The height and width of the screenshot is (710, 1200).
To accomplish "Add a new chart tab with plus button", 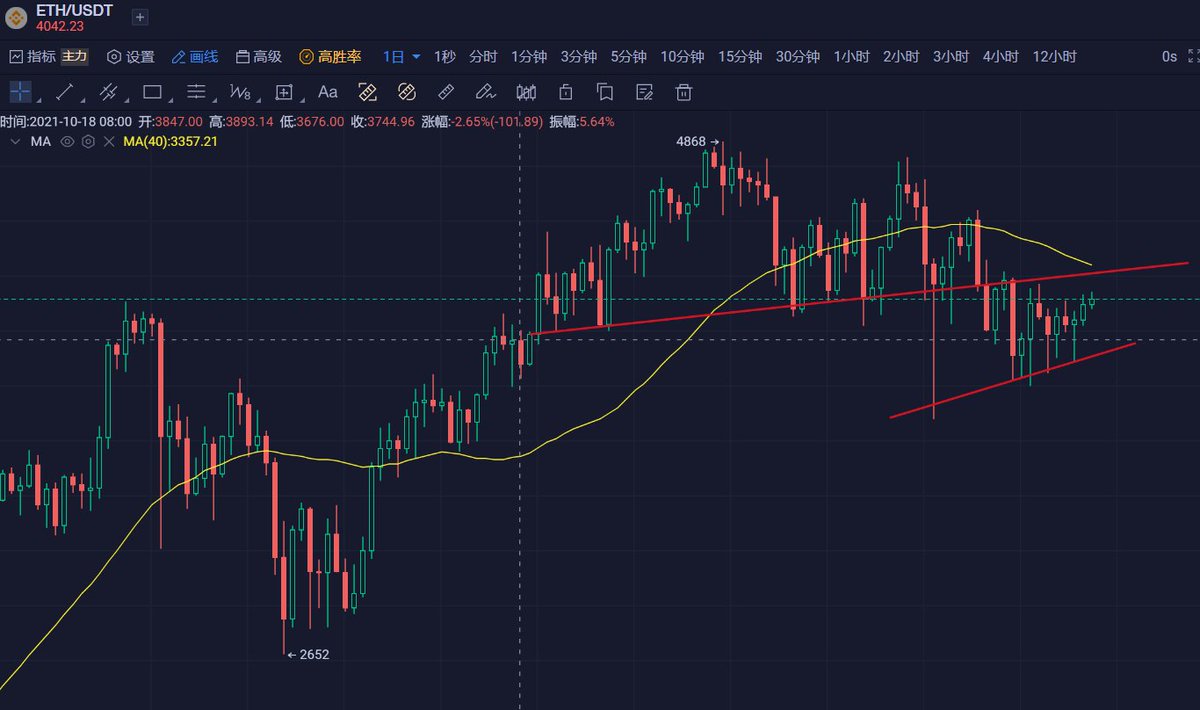I will [140, 17].
